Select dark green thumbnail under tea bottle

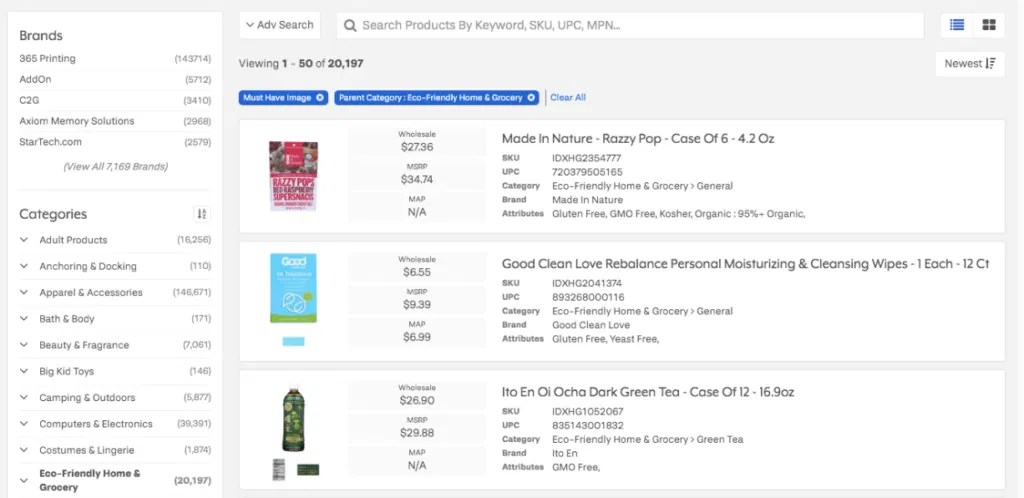click(308, 469)
